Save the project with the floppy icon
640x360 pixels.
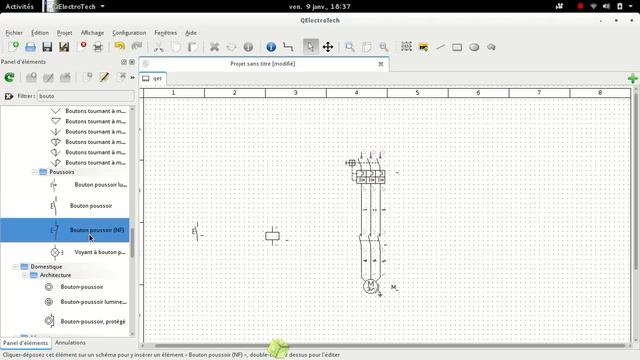[47, 47]
